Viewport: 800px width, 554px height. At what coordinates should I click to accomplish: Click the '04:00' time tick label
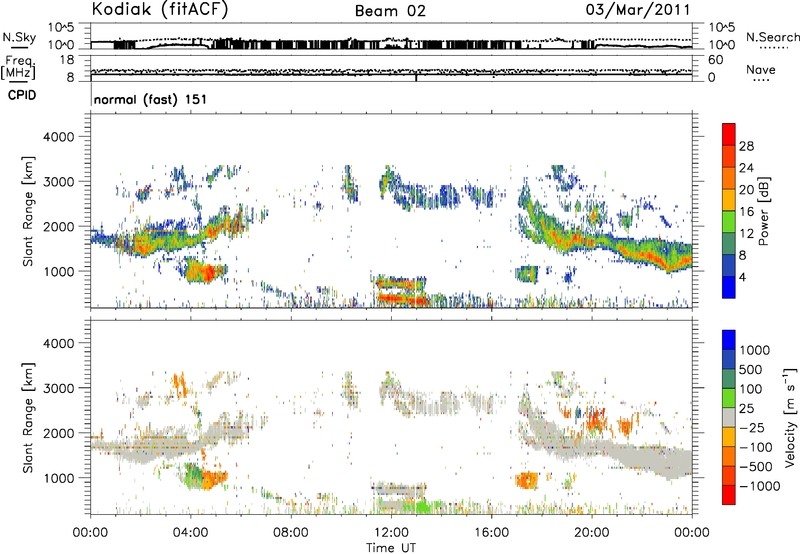191,533
